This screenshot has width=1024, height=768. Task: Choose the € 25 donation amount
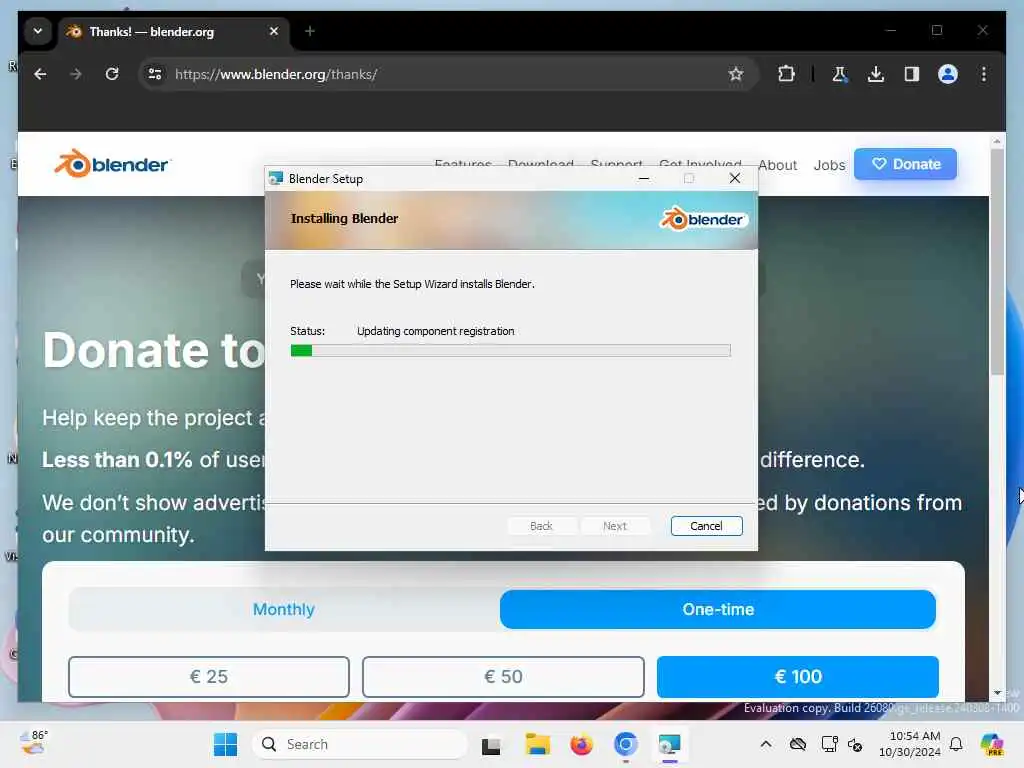209,677
